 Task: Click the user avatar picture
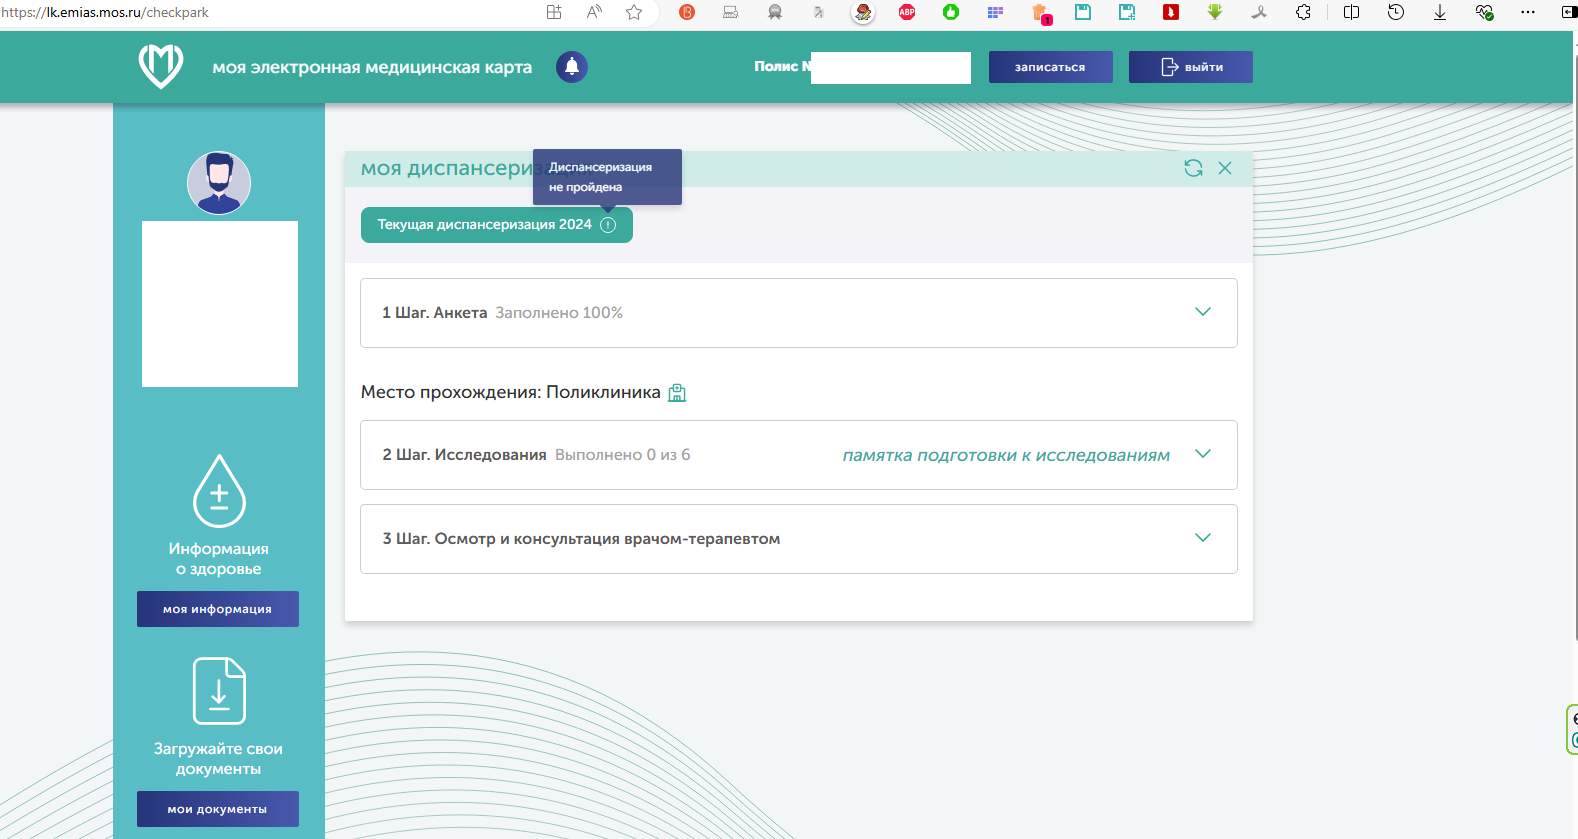coord(219,183)
